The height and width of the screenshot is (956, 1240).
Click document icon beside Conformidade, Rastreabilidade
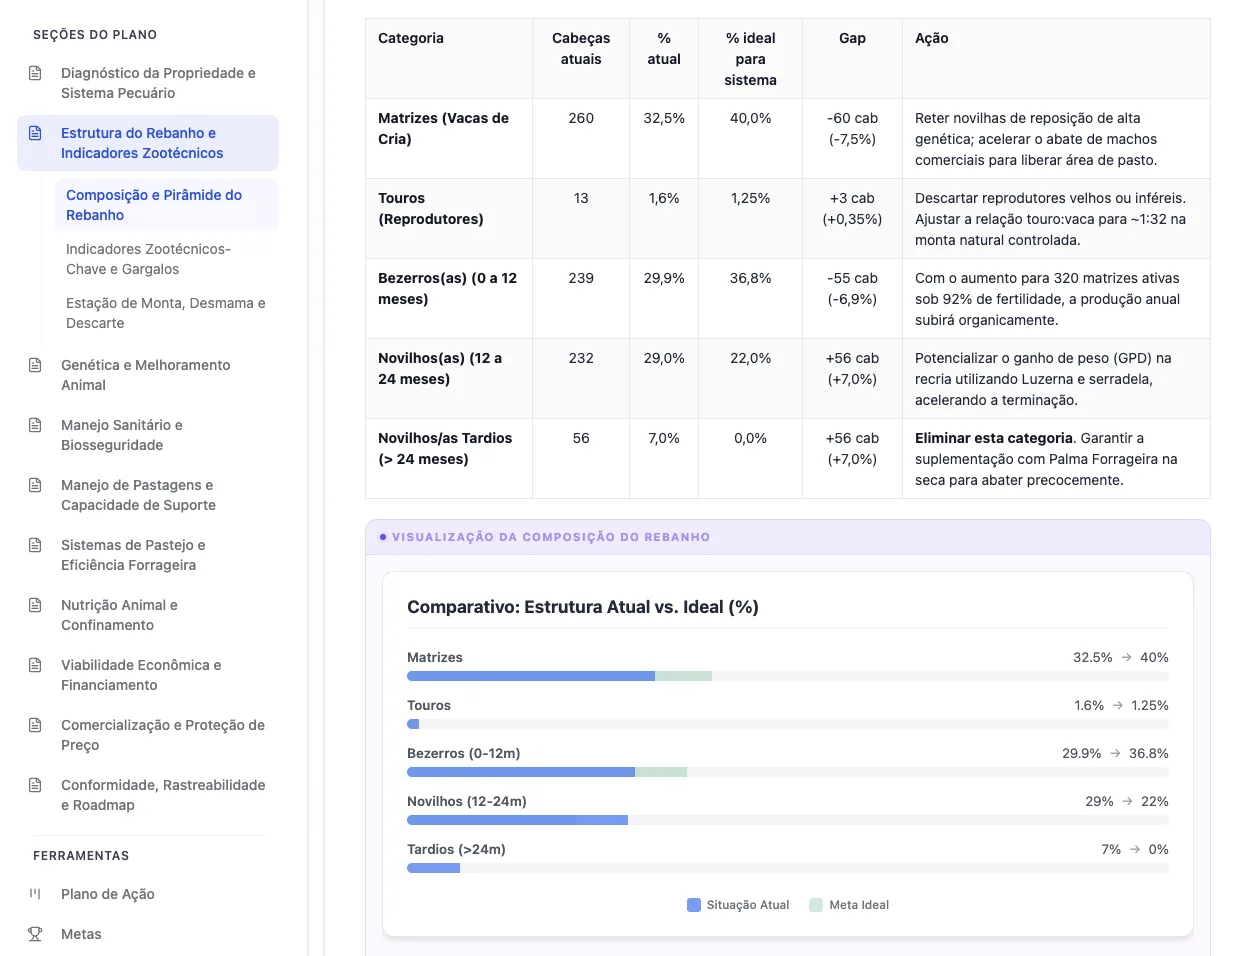(x=35, y=785)
